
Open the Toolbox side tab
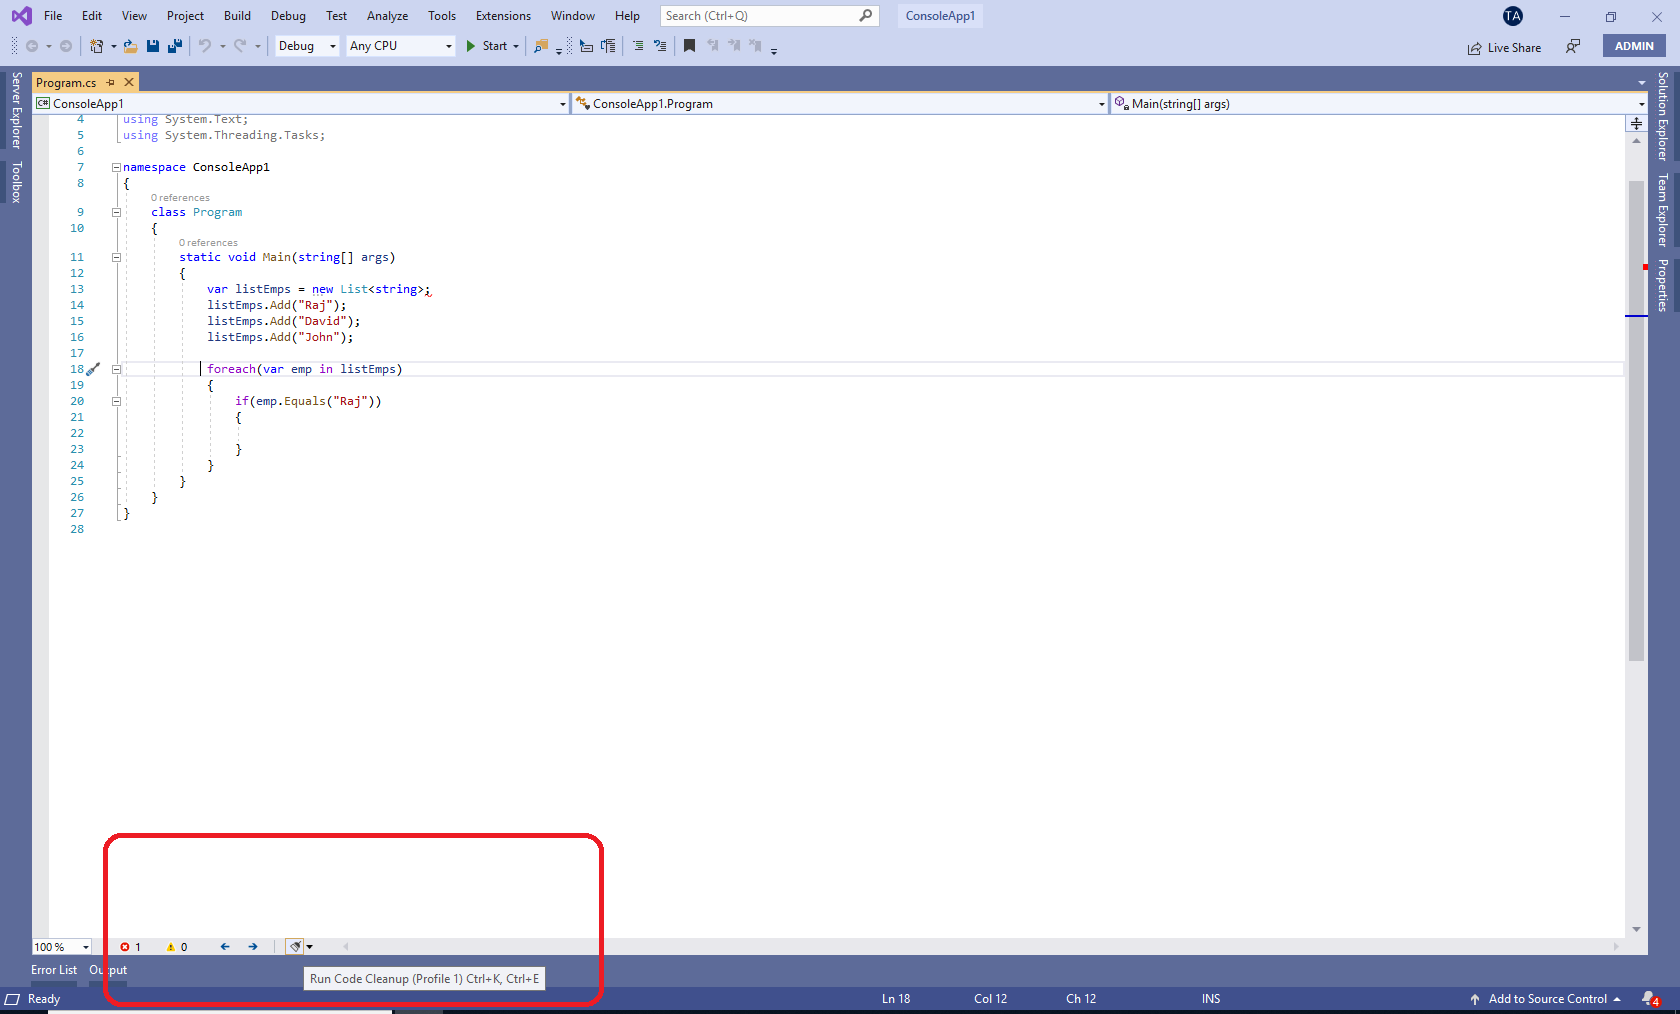(x=16, y=182)
